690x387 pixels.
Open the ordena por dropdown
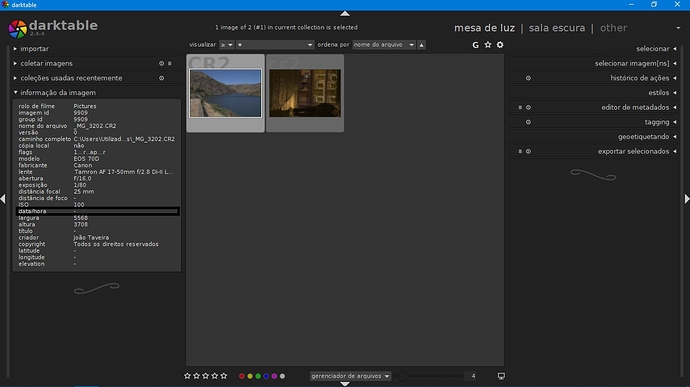pyautogui.click(x=384, y=45)
